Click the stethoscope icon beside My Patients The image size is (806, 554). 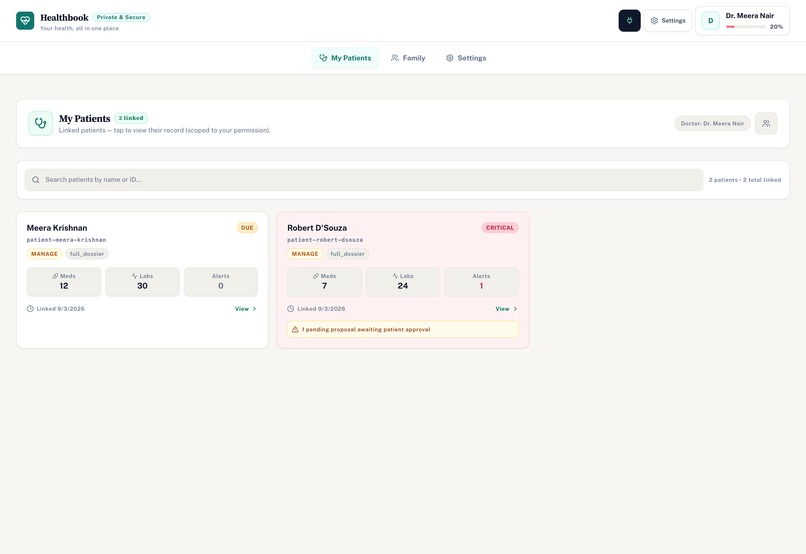(x=41, y=123)
